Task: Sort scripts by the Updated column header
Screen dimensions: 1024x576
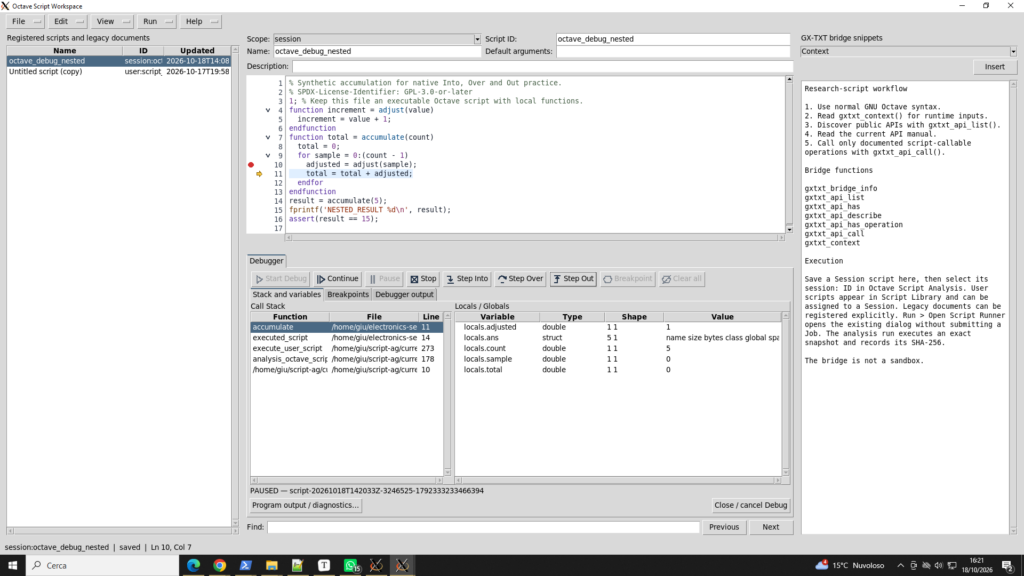Action: point(197,50)
